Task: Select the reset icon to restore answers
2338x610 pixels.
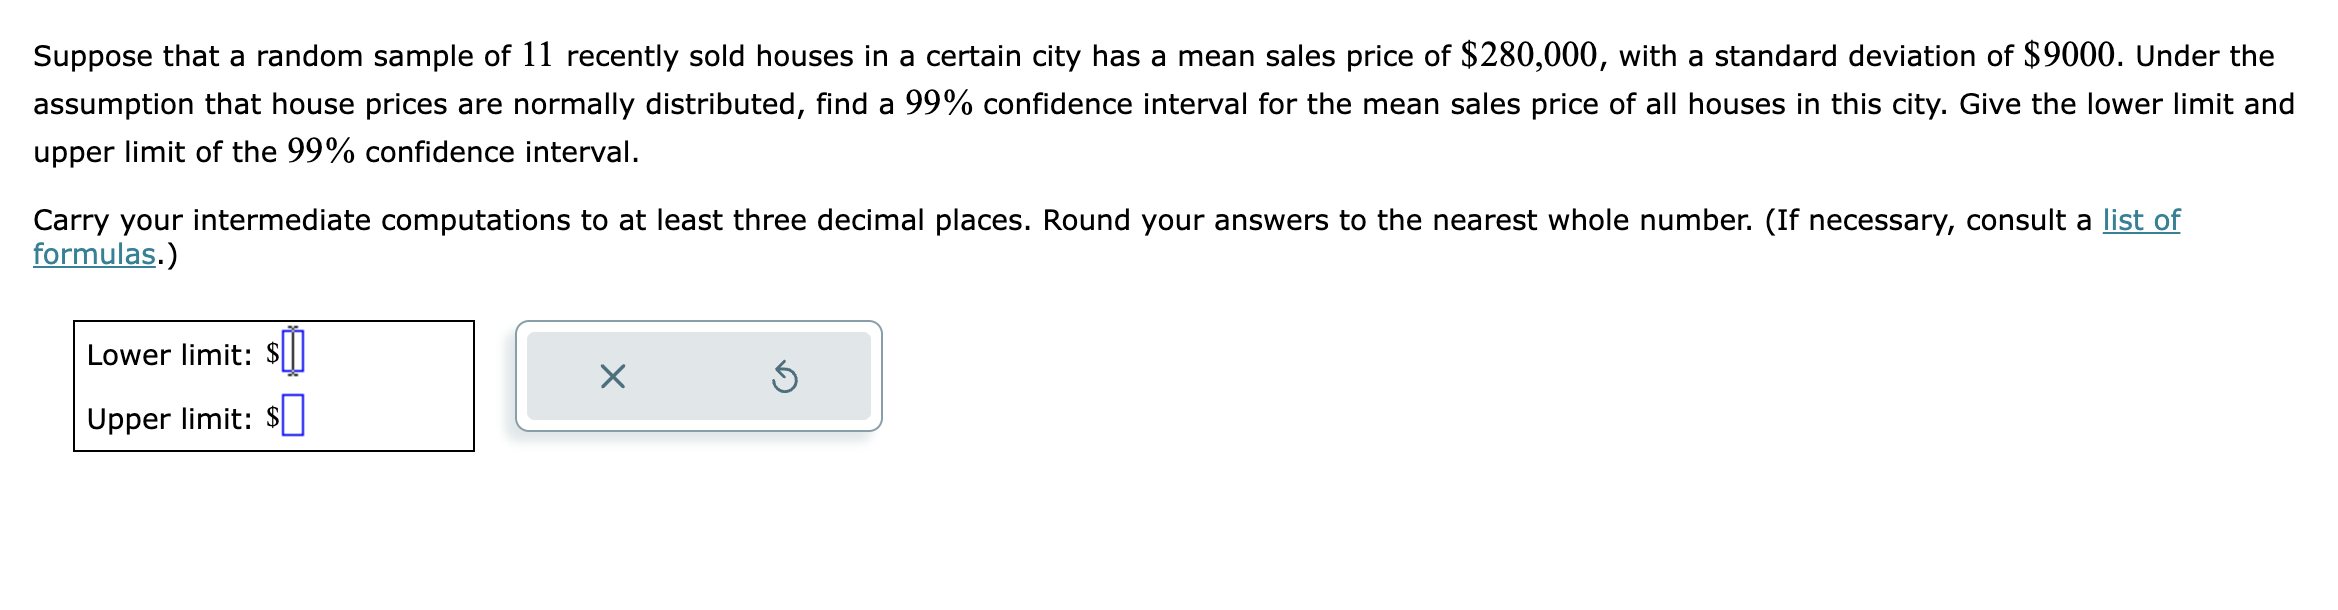Action: [x=786, y=377]
